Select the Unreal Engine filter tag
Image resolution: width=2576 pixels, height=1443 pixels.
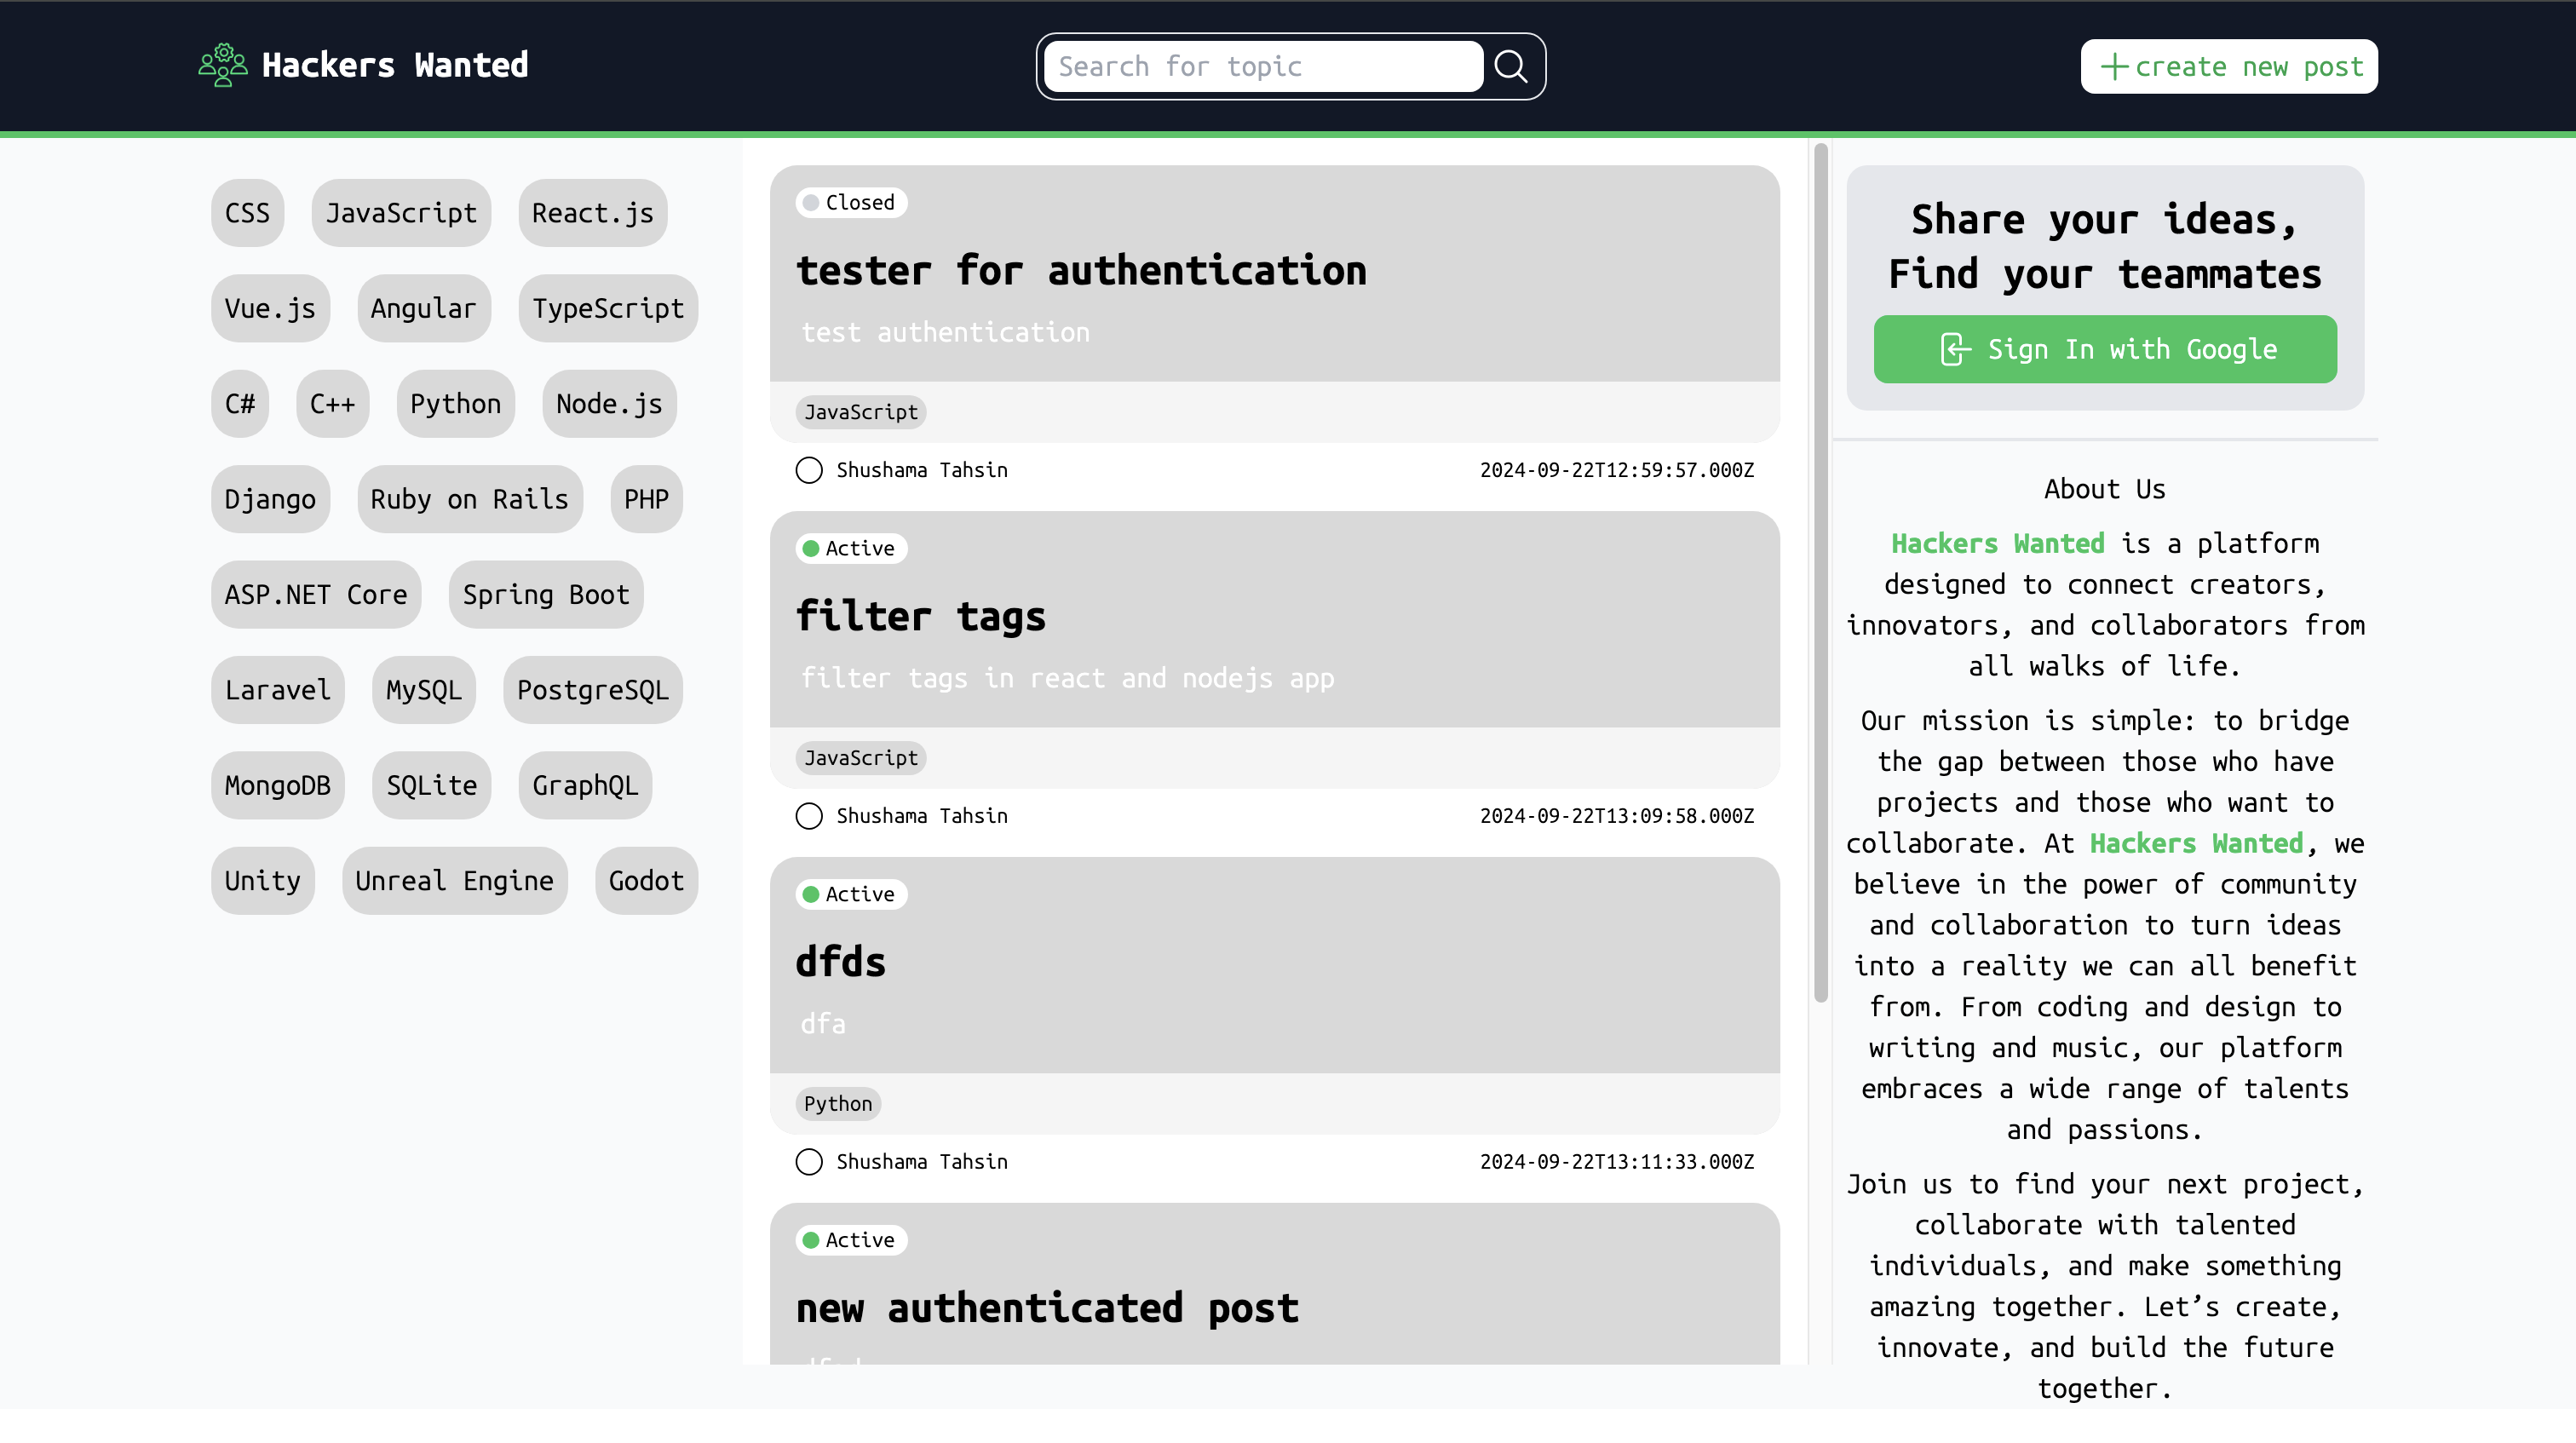point(454,880)
